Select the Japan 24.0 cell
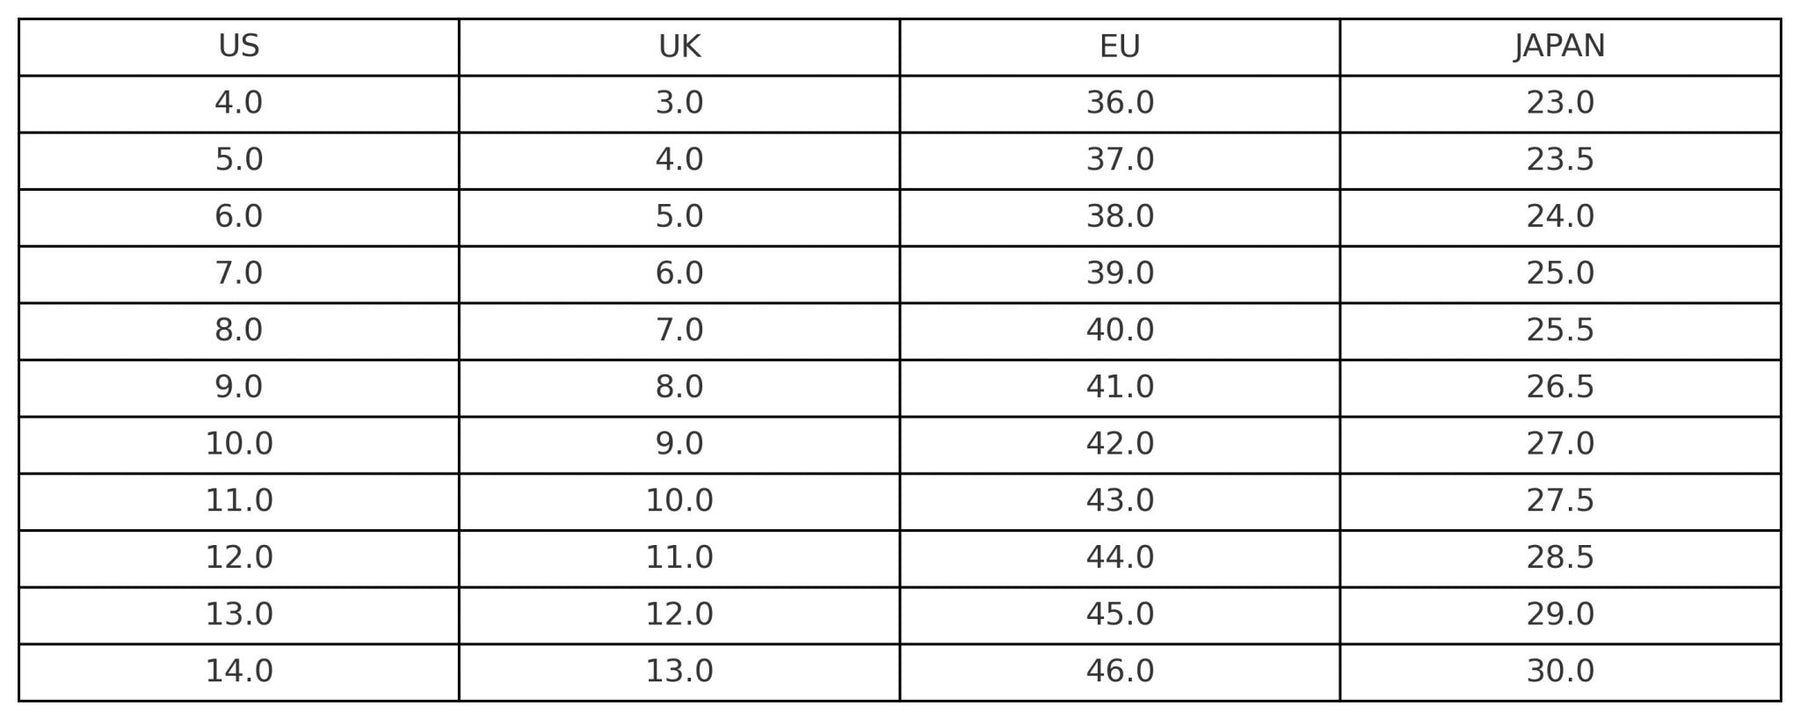1800x720 pixels. point(1560,218)
